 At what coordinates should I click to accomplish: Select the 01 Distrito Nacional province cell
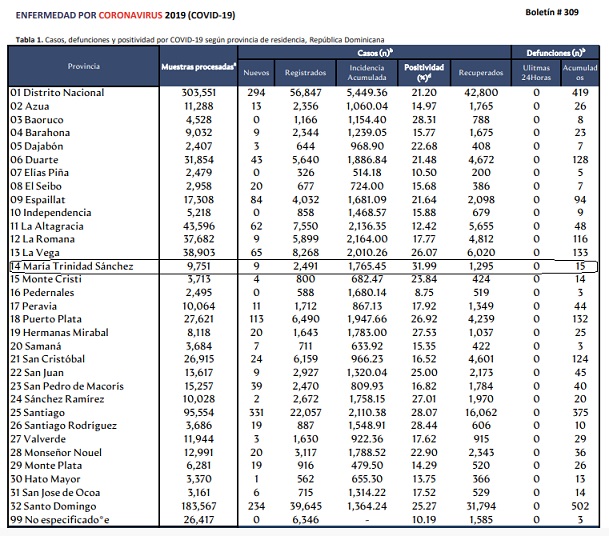(57, 91)
